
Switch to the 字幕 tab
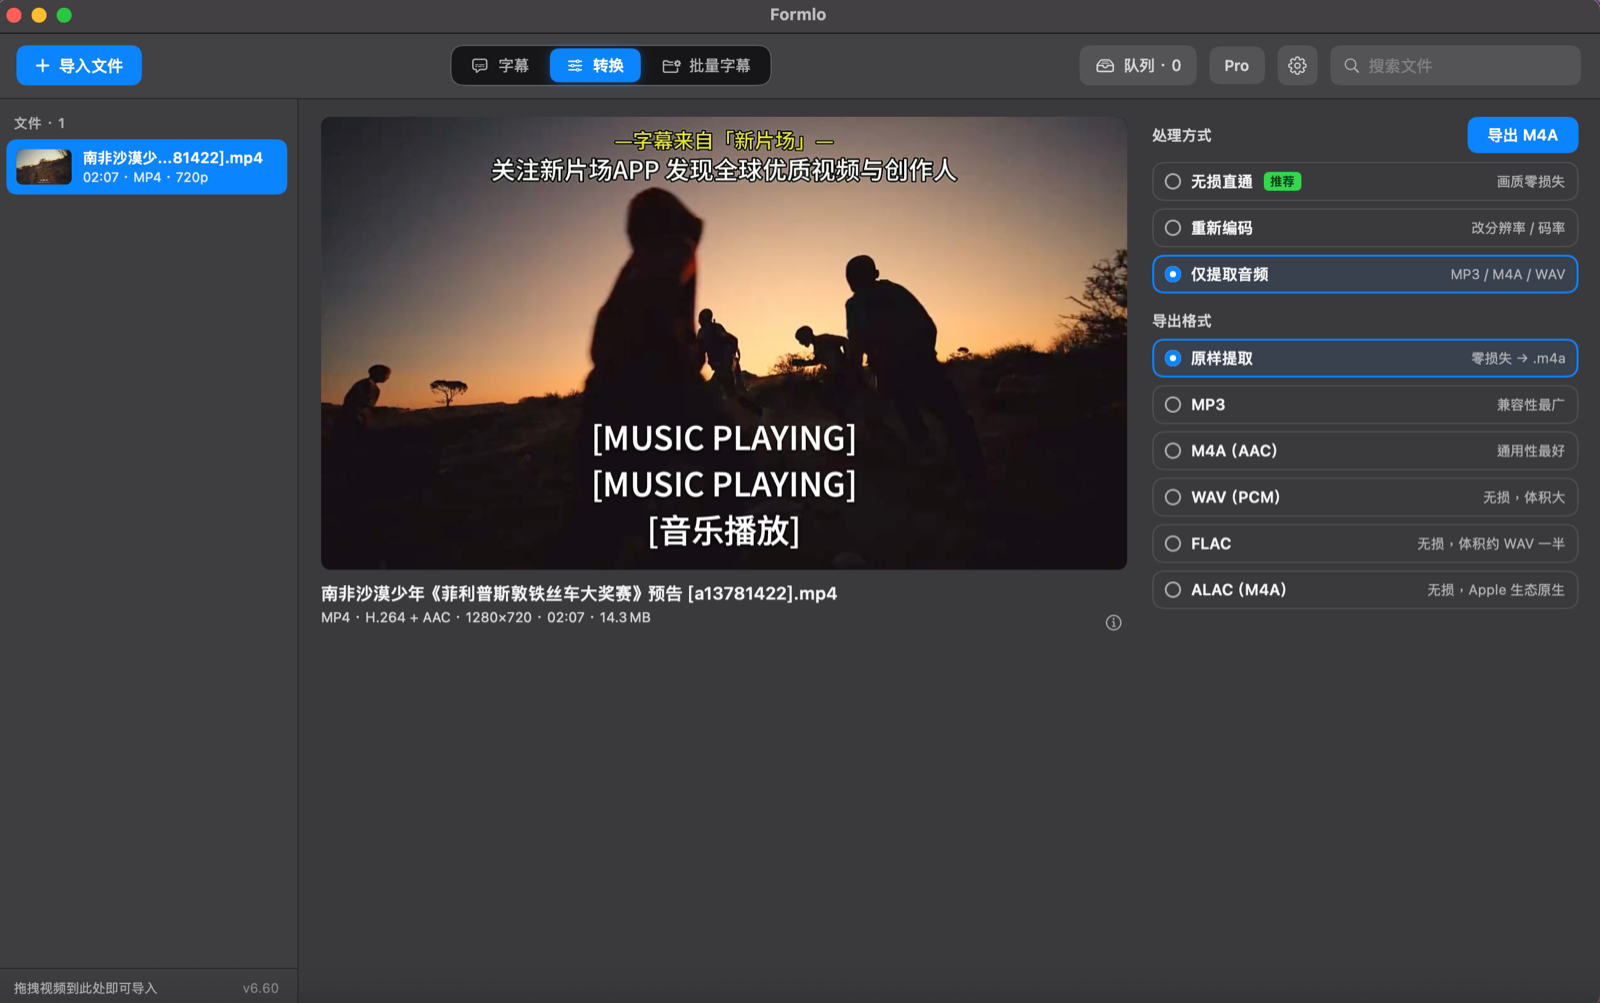click(x=500, y=66)
